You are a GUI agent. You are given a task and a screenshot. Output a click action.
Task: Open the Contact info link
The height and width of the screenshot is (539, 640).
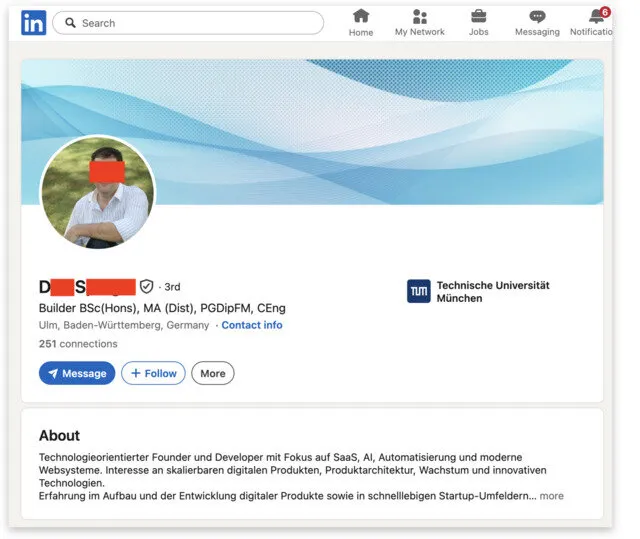[x=252, y=325]
